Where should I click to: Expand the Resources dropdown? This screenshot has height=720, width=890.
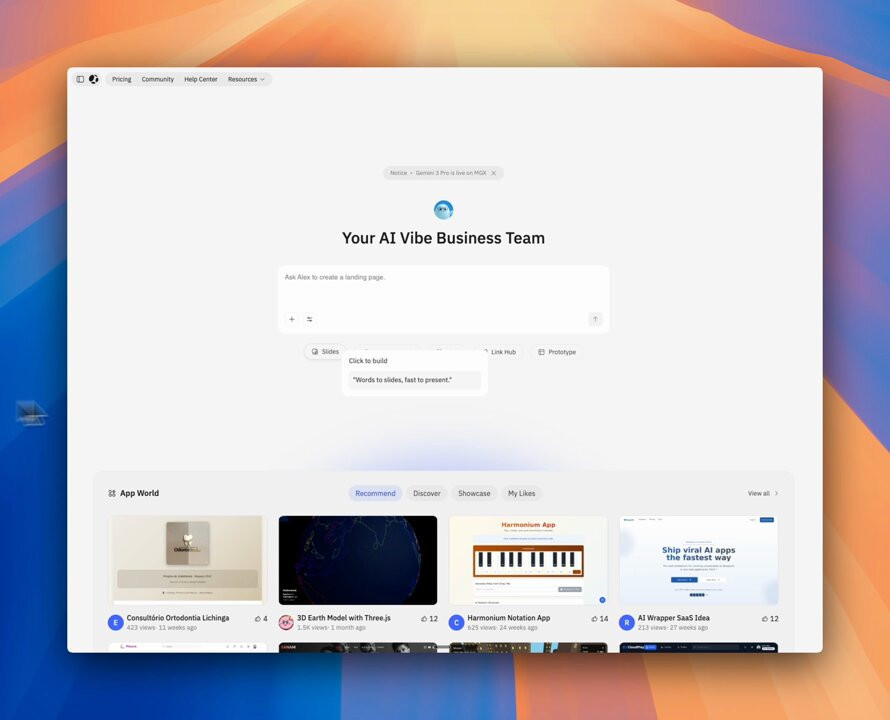[x=246, y=79]
